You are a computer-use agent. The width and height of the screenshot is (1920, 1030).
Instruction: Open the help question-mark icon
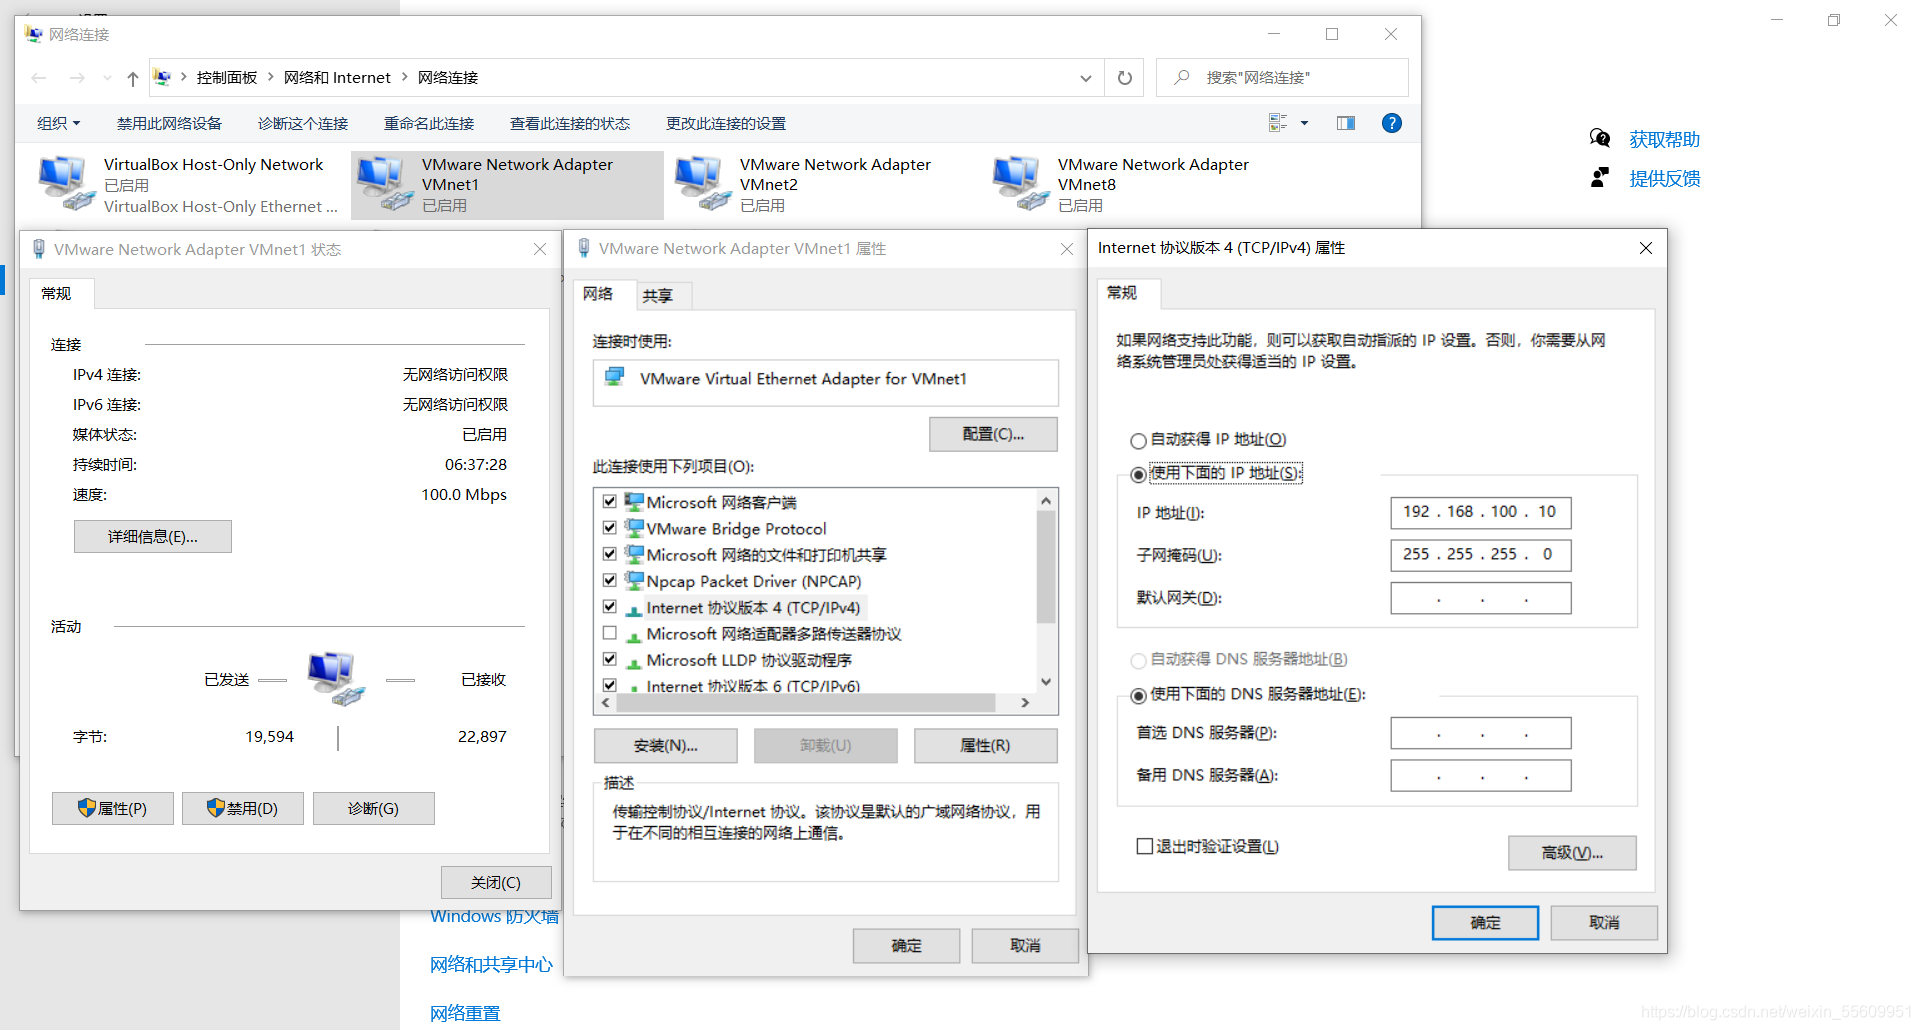[1391, 123]
